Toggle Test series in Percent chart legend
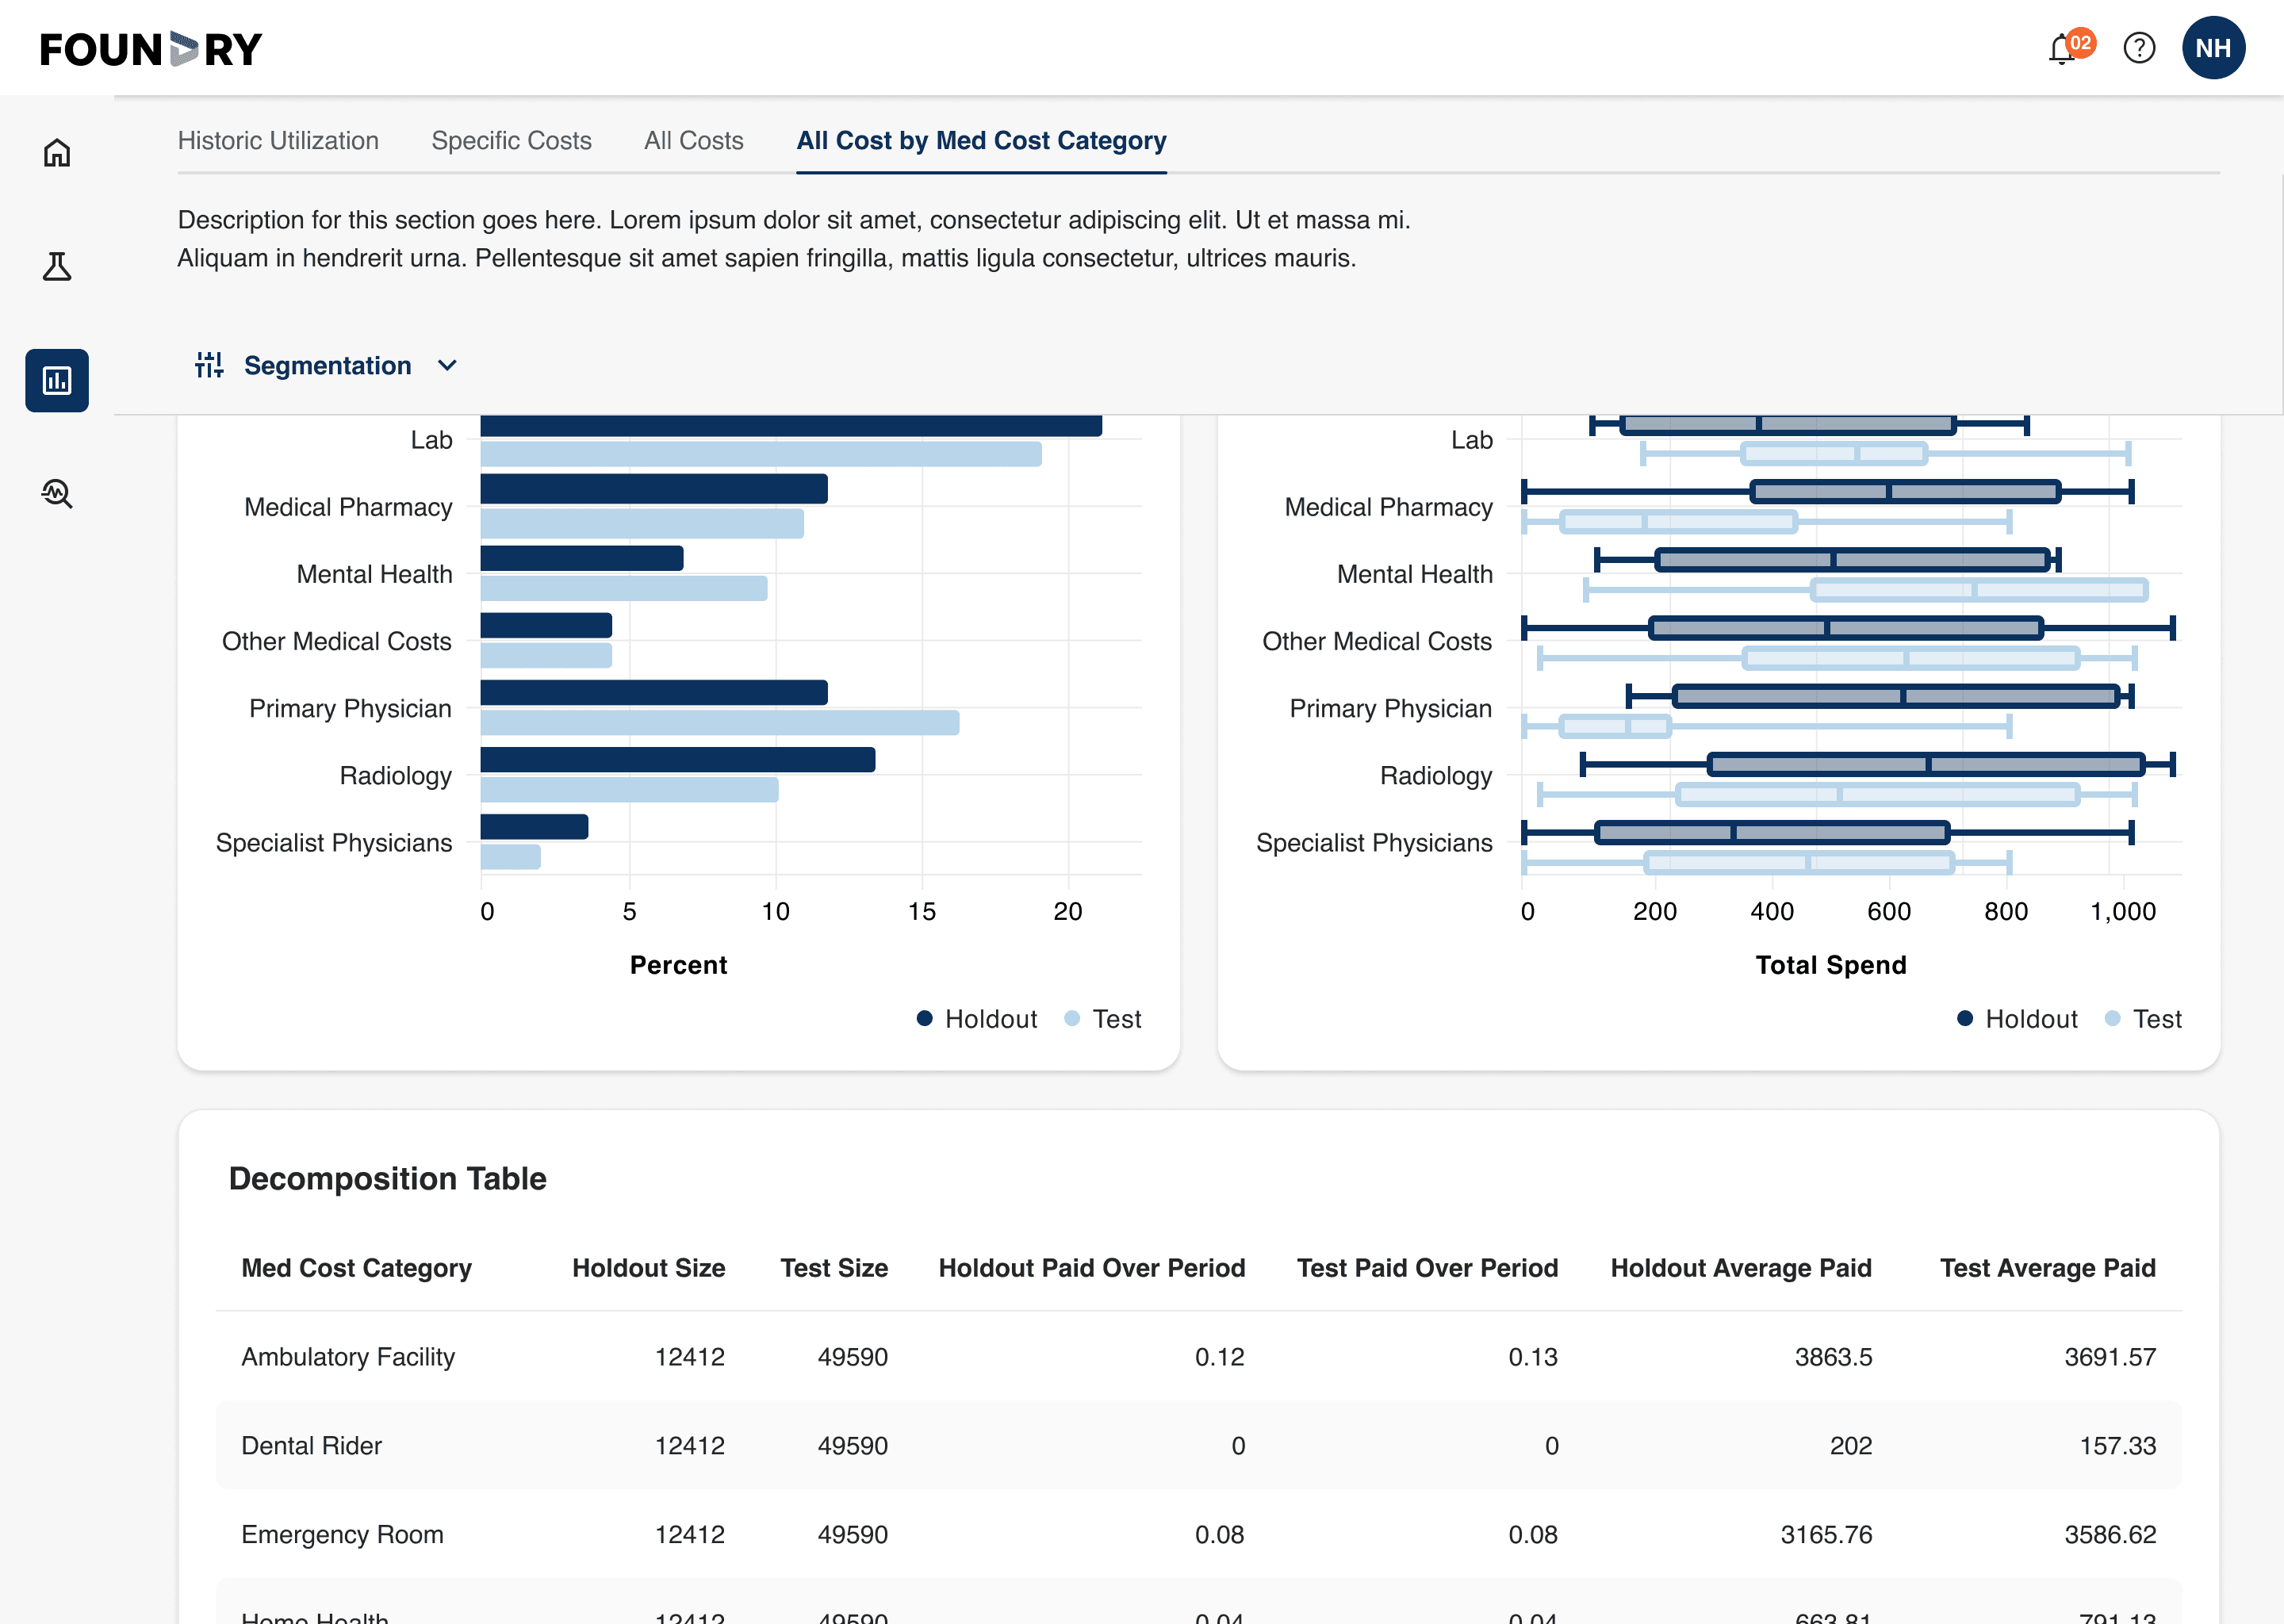Screen dimensions: 2284x1624 coord(1103,1019)
